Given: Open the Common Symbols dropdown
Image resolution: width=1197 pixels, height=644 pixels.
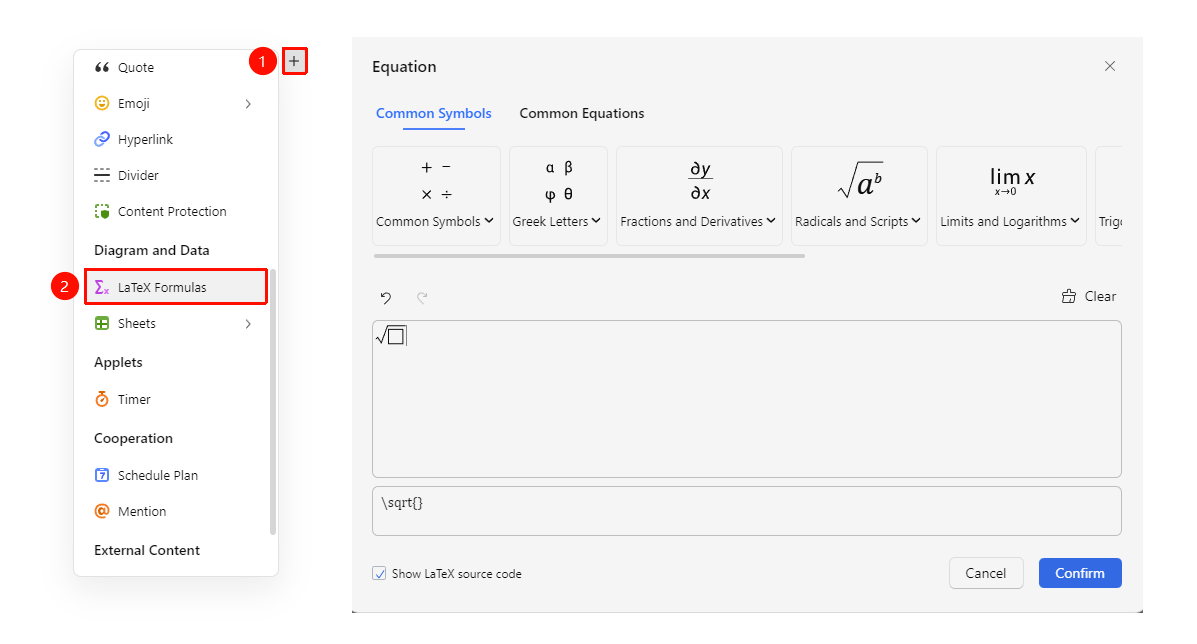Looking at the screenshot, I should 436,196.
